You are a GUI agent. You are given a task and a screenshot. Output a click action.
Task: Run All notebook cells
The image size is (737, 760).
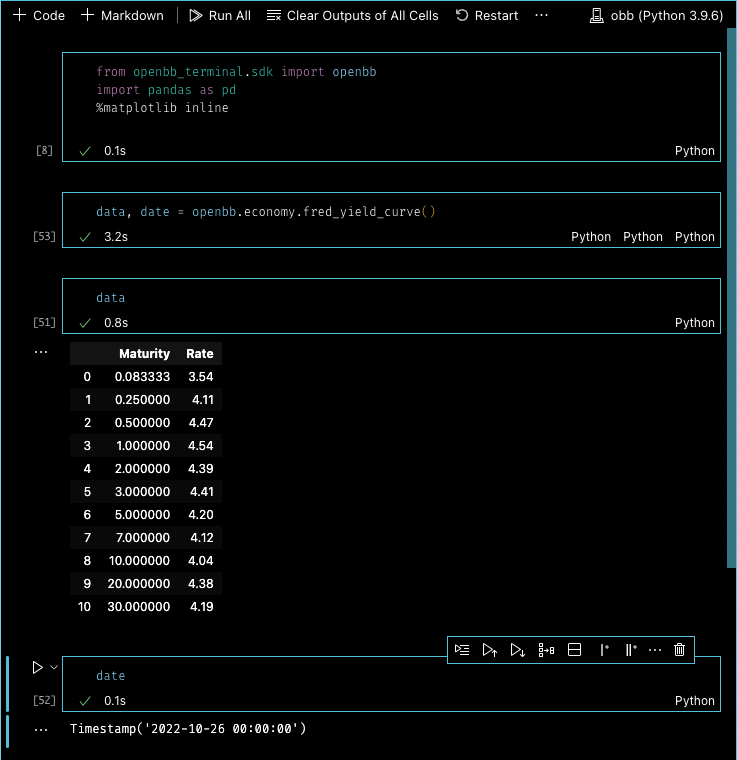220,16
